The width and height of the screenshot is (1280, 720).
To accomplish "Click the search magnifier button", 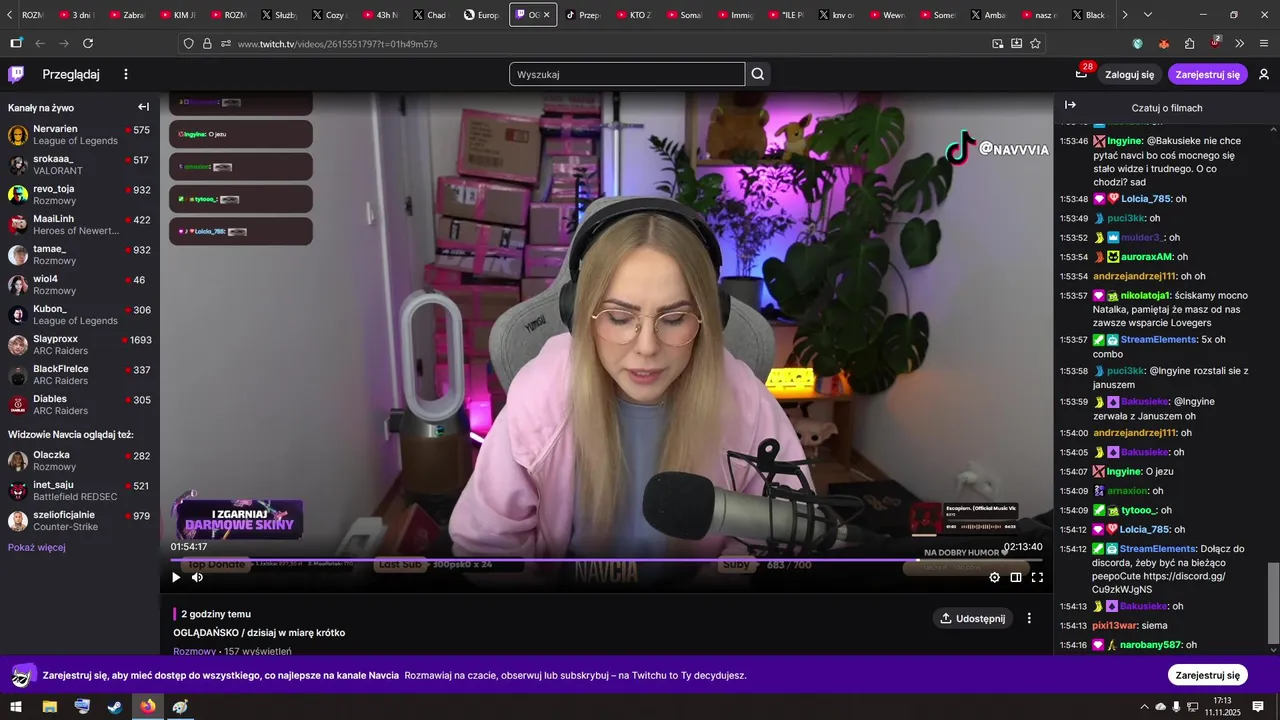I will pos(758,74).
